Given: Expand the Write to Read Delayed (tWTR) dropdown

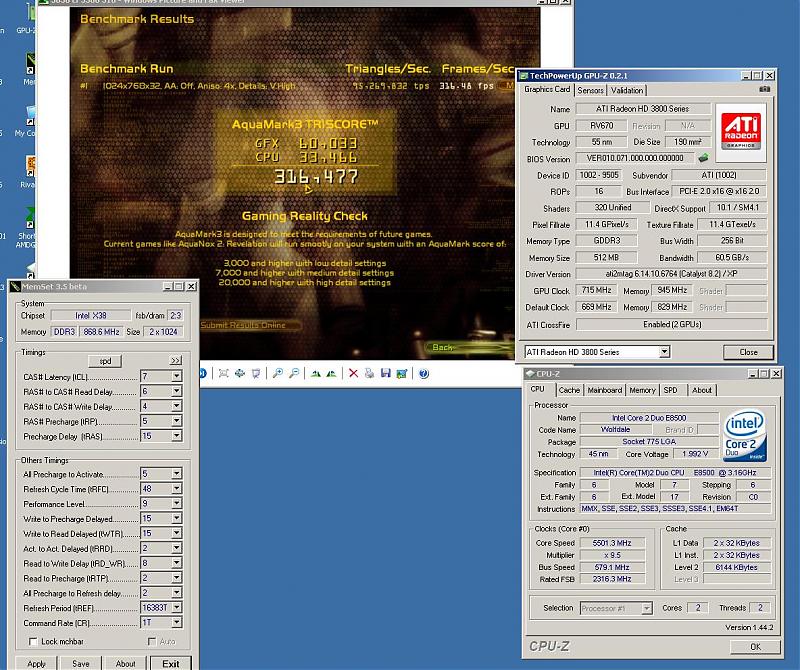Looking at the screenshot, I should coord(177,533).
